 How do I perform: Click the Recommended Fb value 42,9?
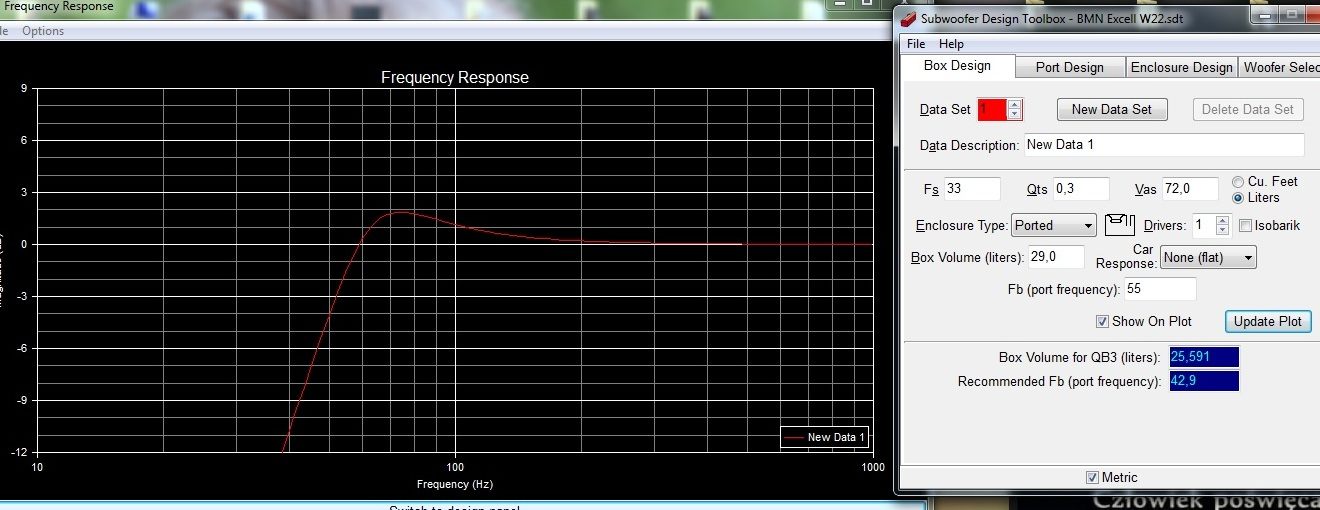[x=1203, y=381]
